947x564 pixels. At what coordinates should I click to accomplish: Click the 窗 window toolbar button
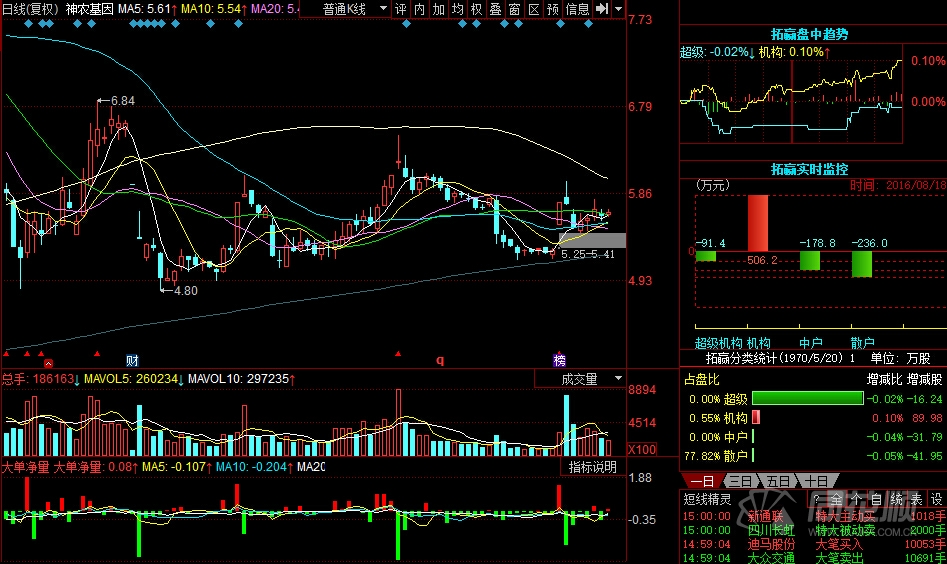tap(514, 9)
